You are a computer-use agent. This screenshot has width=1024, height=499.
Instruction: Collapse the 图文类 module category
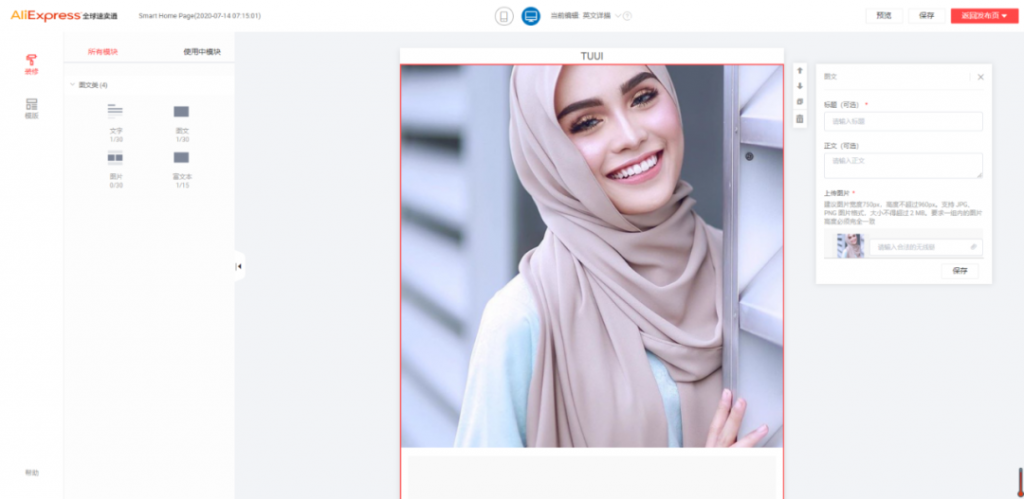[x=72, y=85]
